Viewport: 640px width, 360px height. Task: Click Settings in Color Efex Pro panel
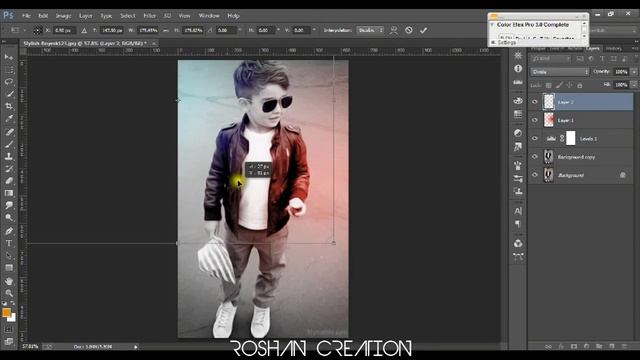[x=507, y=42]
